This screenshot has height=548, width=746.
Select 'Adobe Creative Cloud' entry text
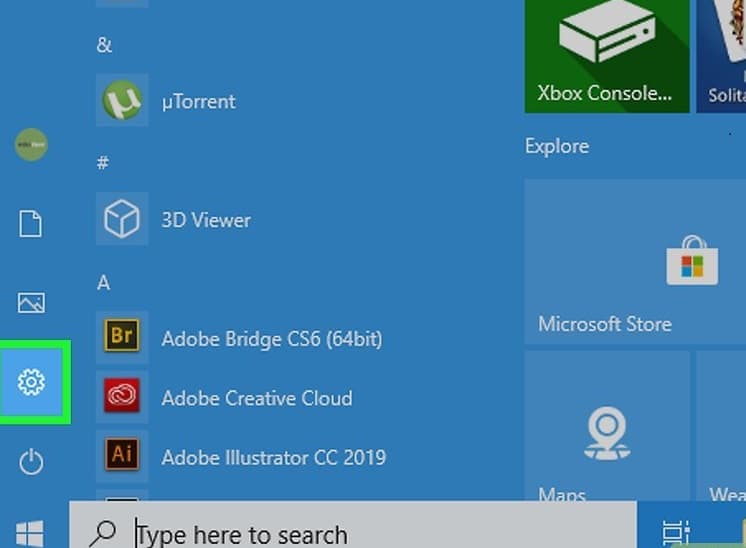(257, 398)
